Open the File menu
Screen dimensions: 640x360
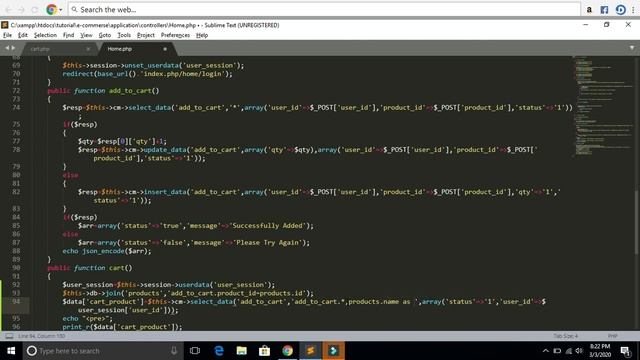(7, 35)
